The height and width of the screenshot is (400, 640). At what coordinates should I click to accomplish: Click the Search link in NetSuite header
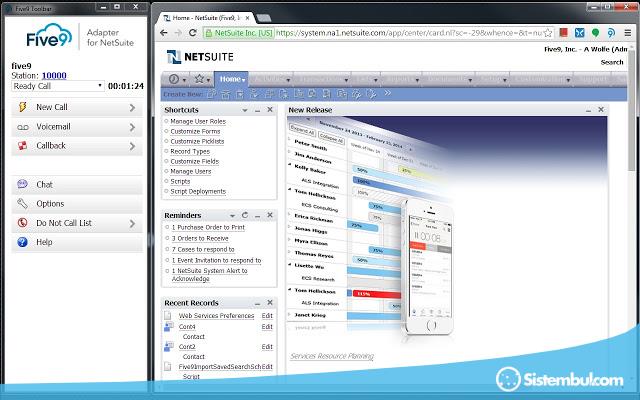coord(612,62)
